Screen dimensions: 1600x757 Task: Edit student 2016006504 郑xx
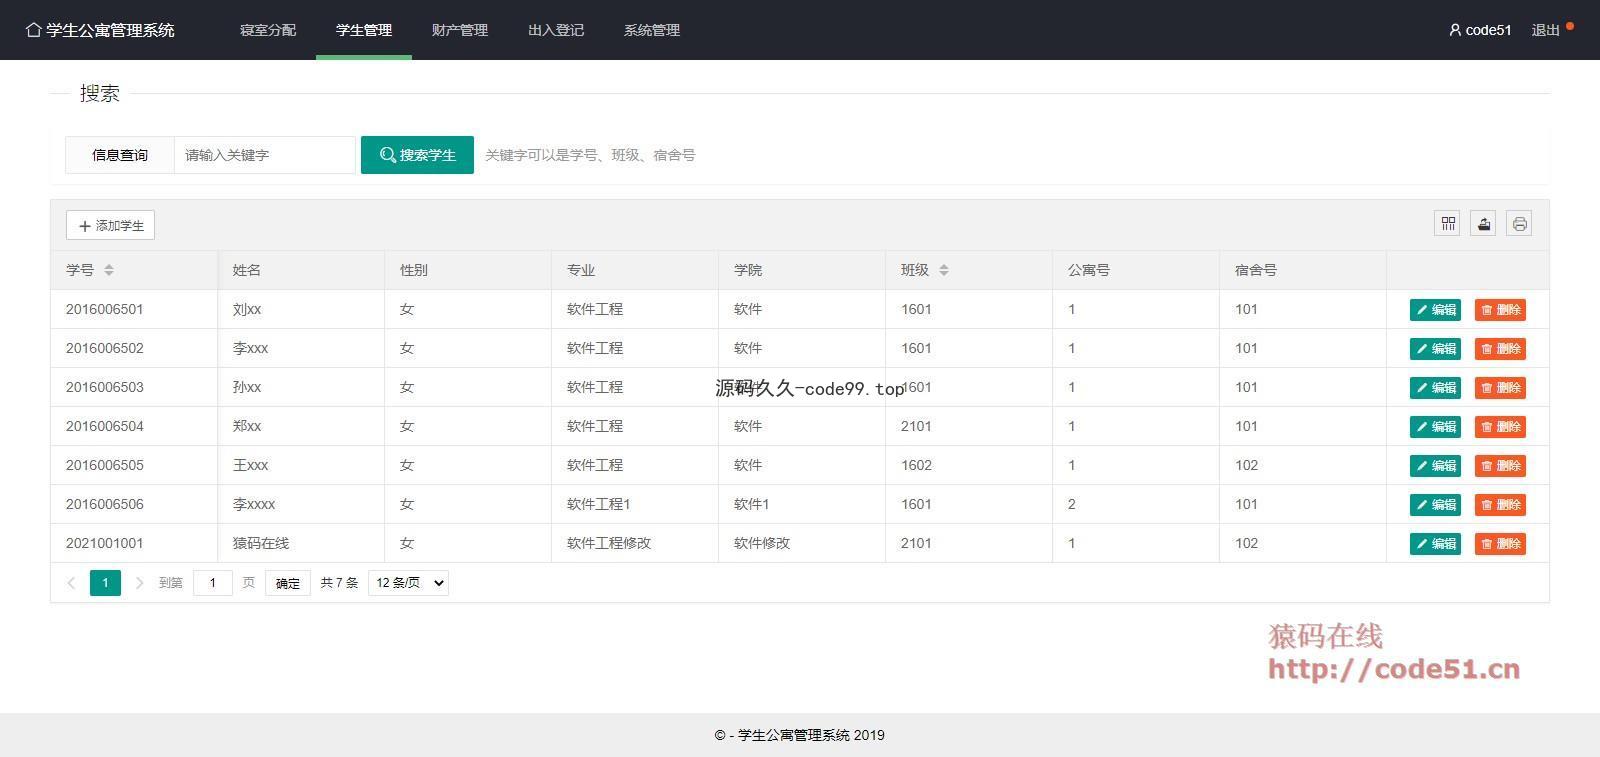(x=1435, y=427)
